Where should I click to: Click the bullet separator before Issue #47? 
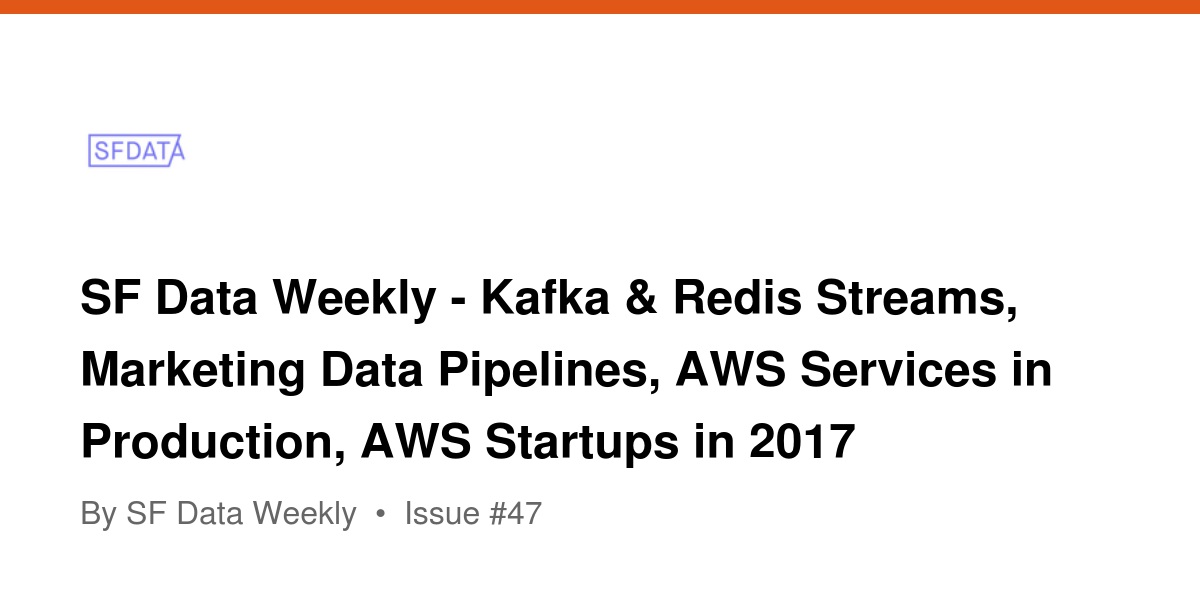pos(380,514)
